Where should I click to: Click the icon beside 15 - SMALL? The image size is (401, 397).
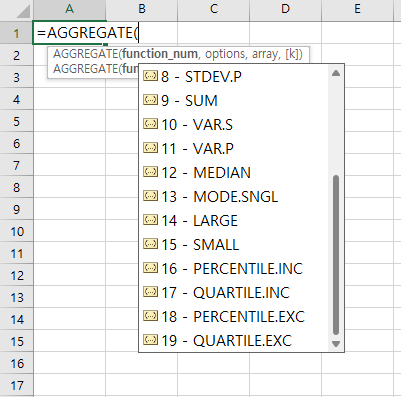click(x=150, y=244)
